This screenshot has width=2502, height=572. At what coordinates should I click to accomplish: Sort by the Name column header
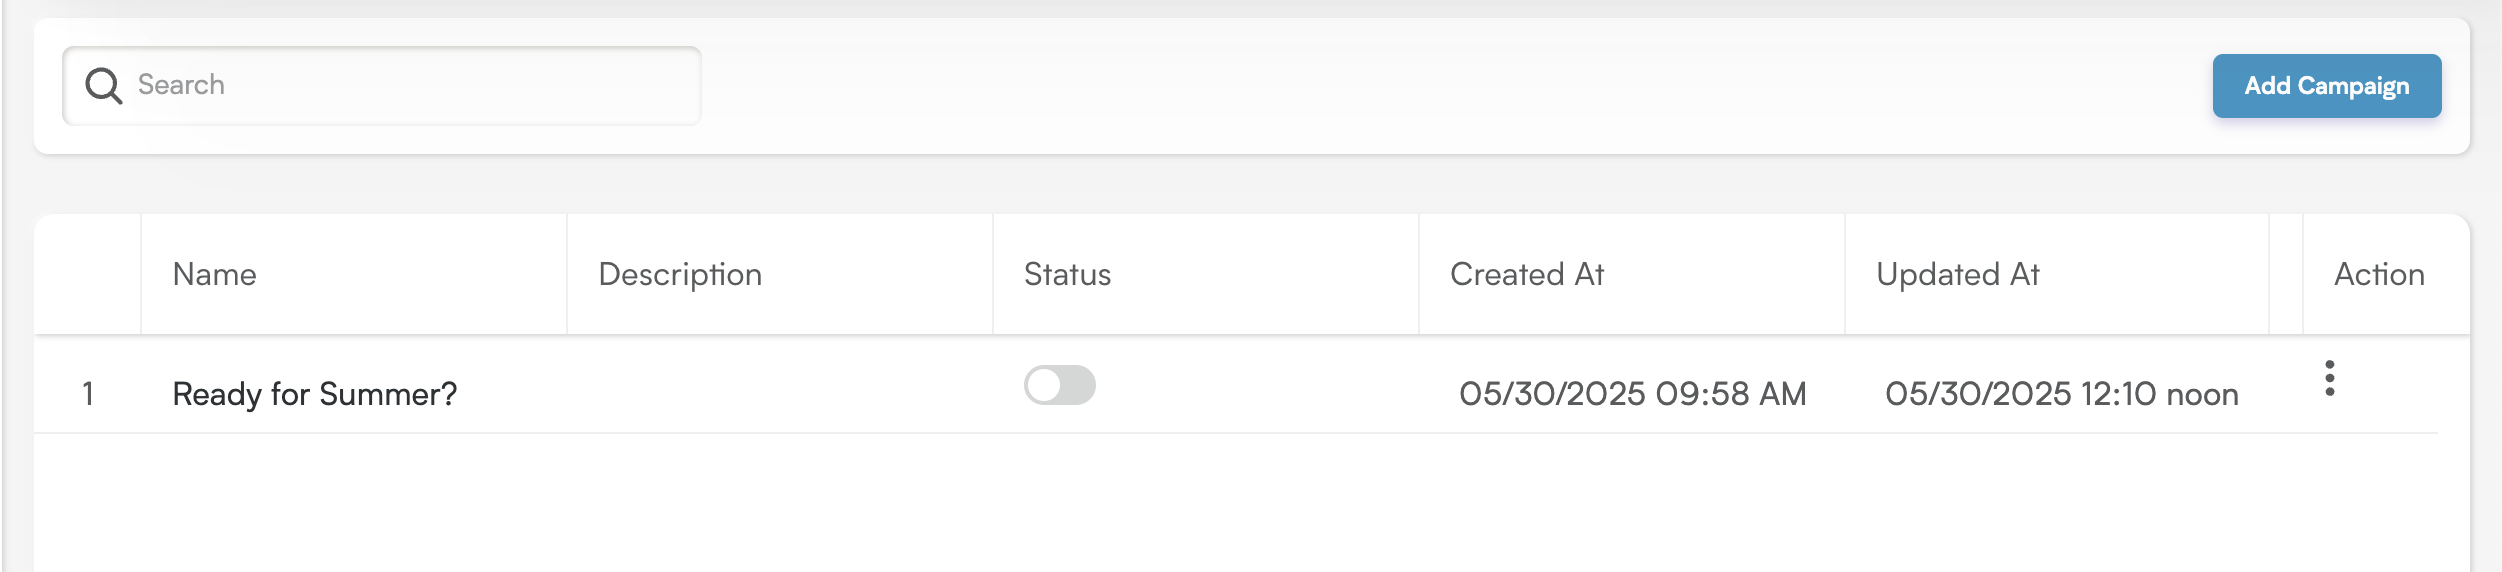(214, 274)
